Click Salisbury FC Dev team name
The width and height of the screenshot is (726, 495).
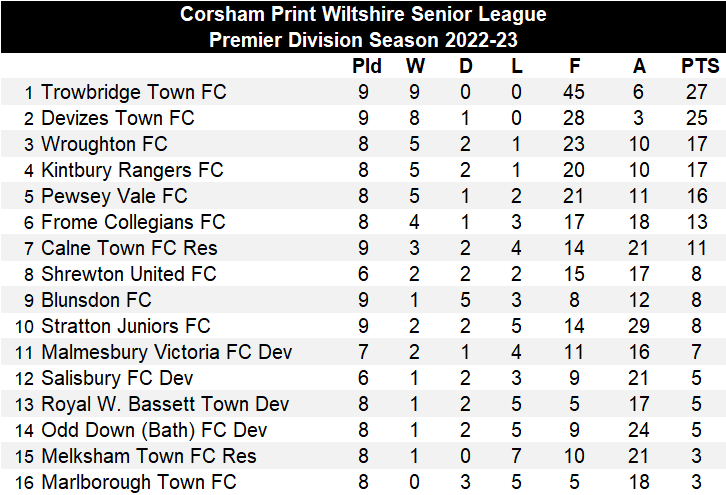(117, 378)
